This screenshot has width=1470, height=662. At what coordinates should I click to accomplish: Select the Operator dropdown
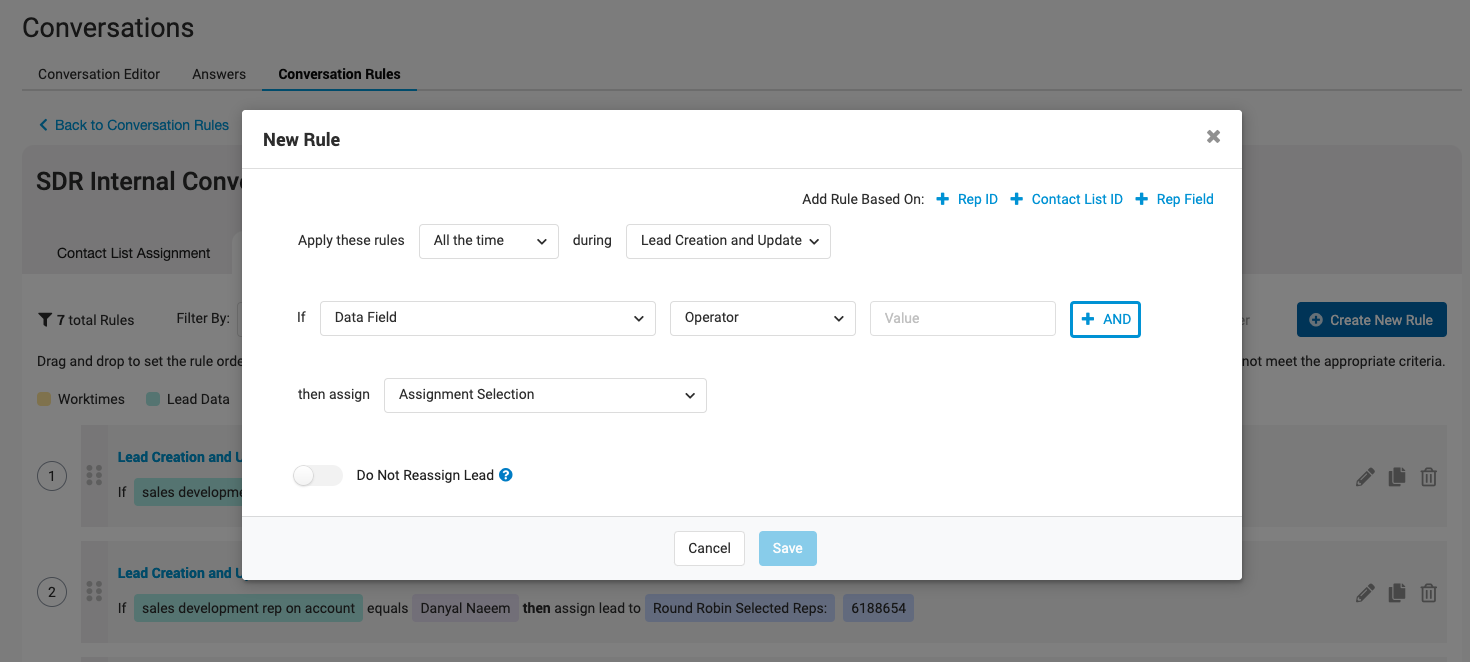(763, 318)
